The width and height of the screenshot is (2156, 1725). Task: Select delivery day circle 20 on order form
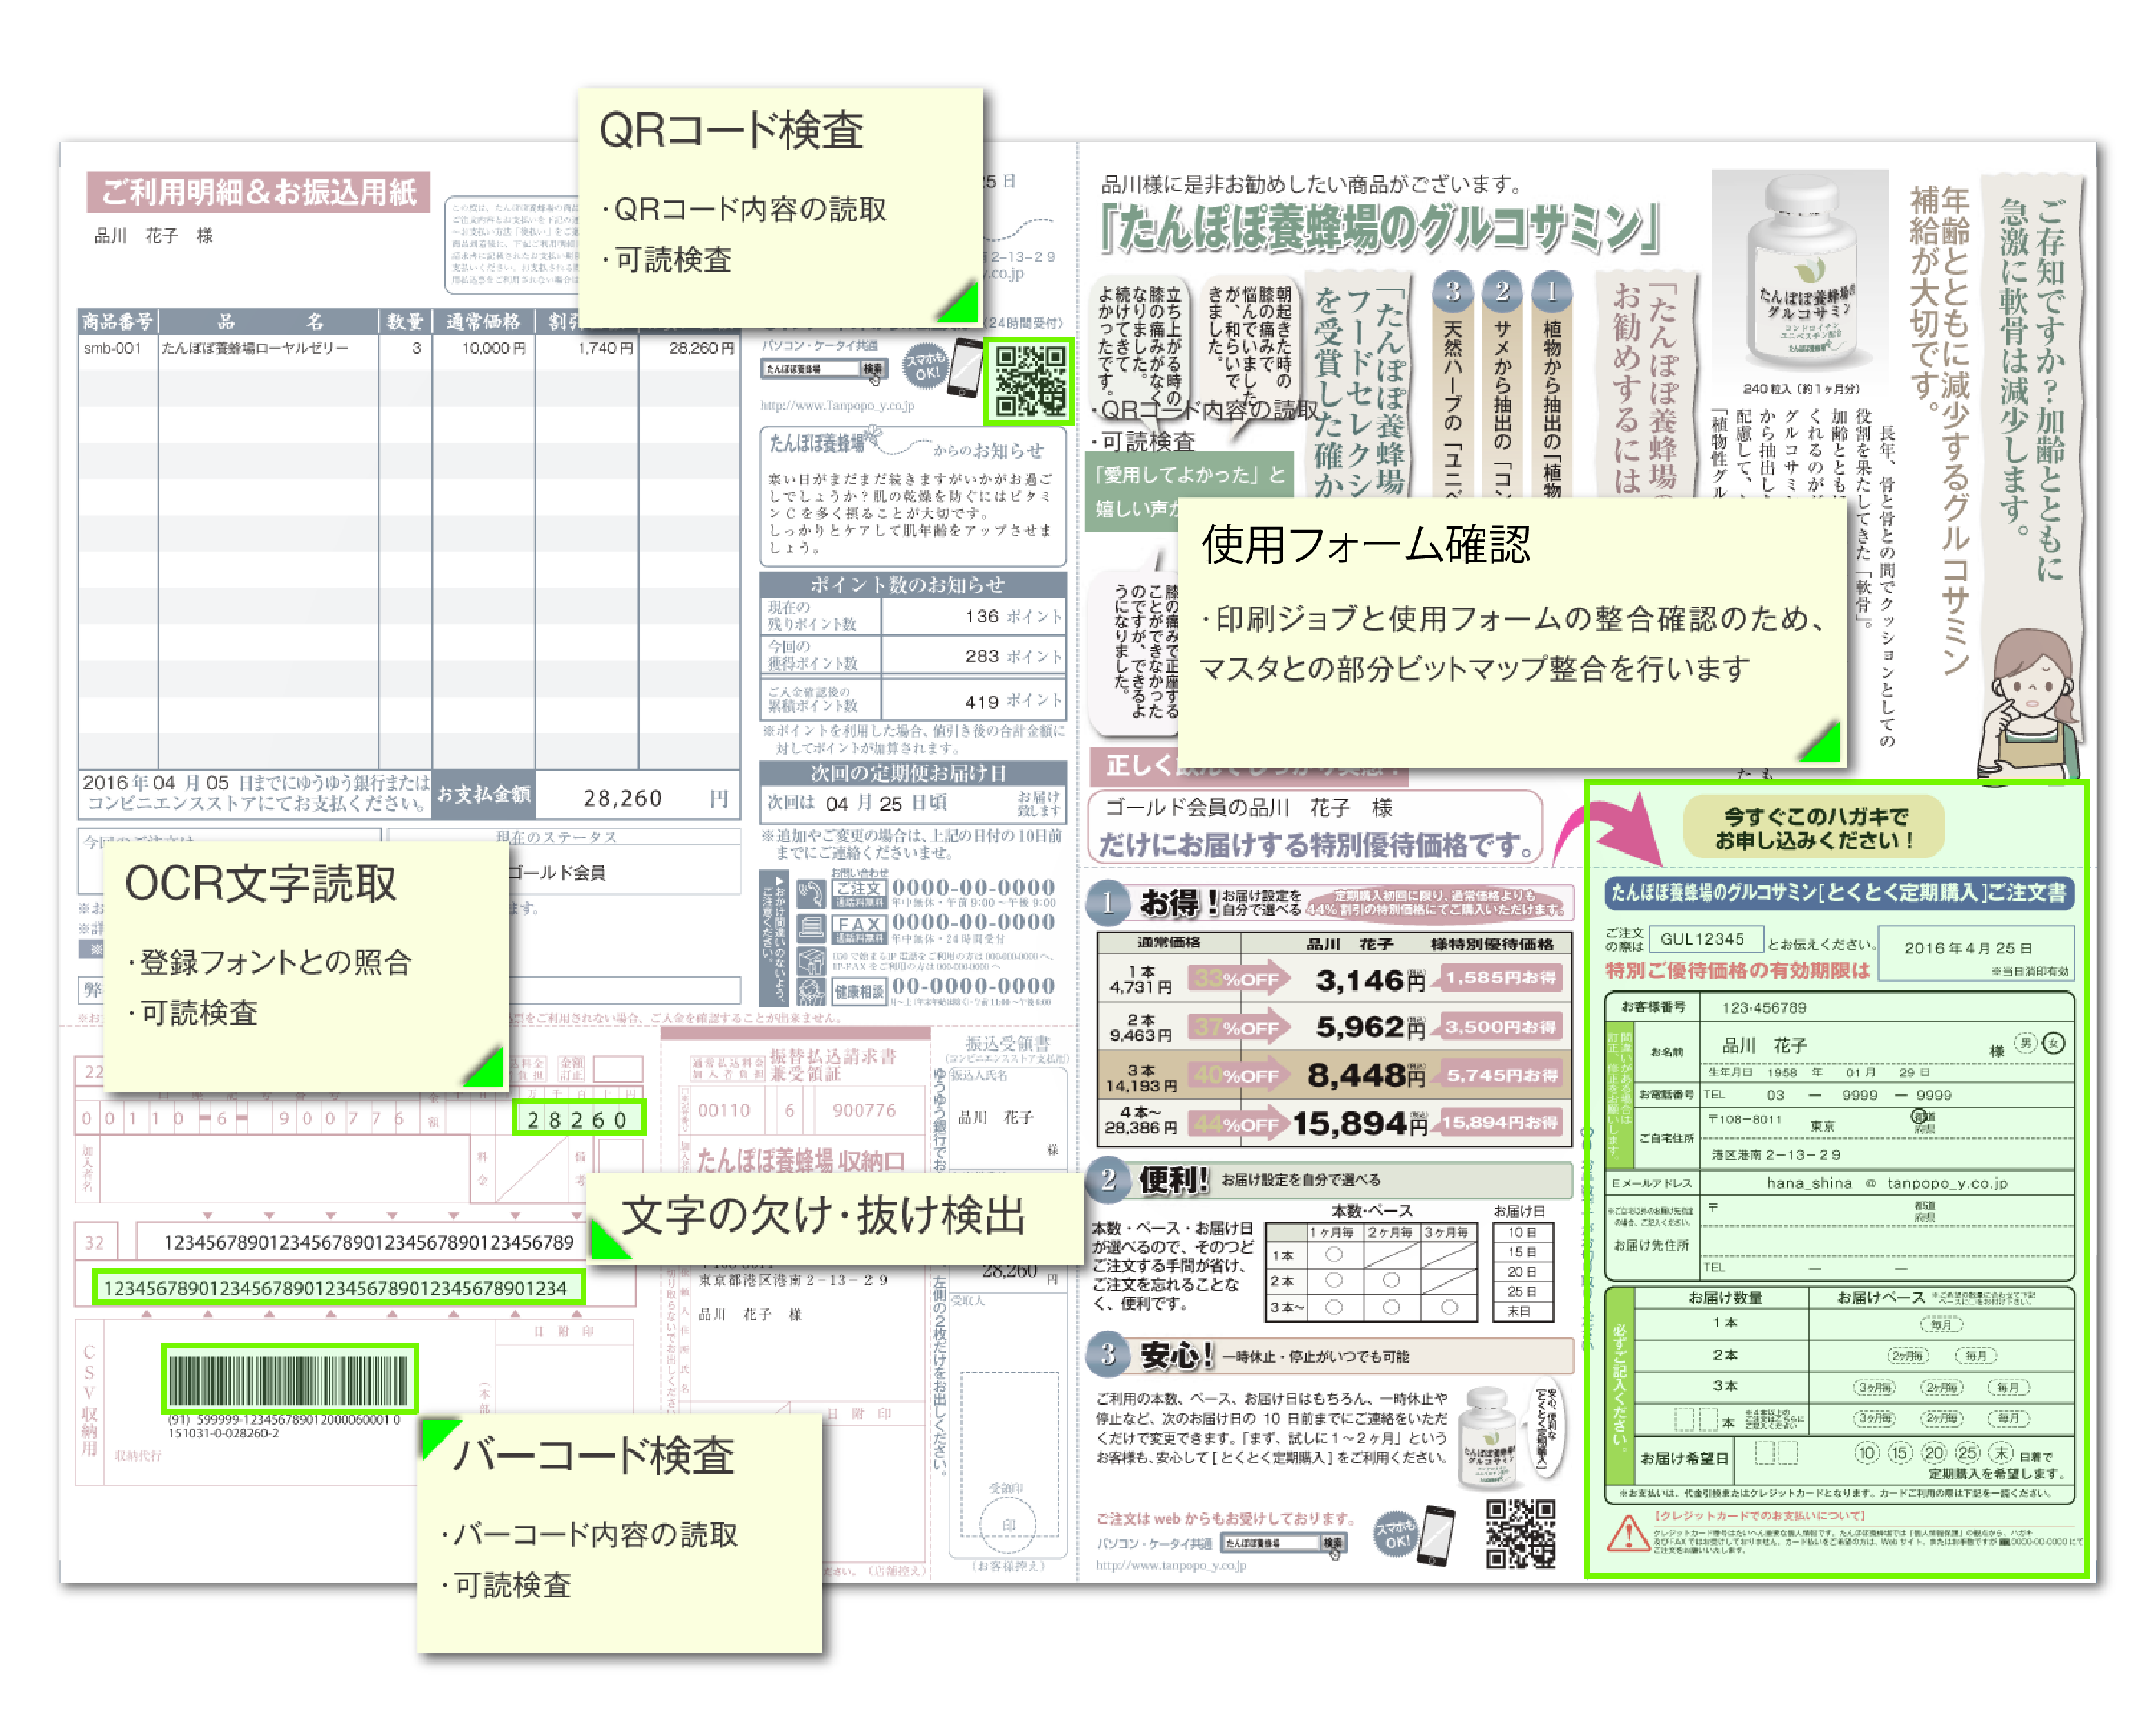(x=1934, y=1452)
